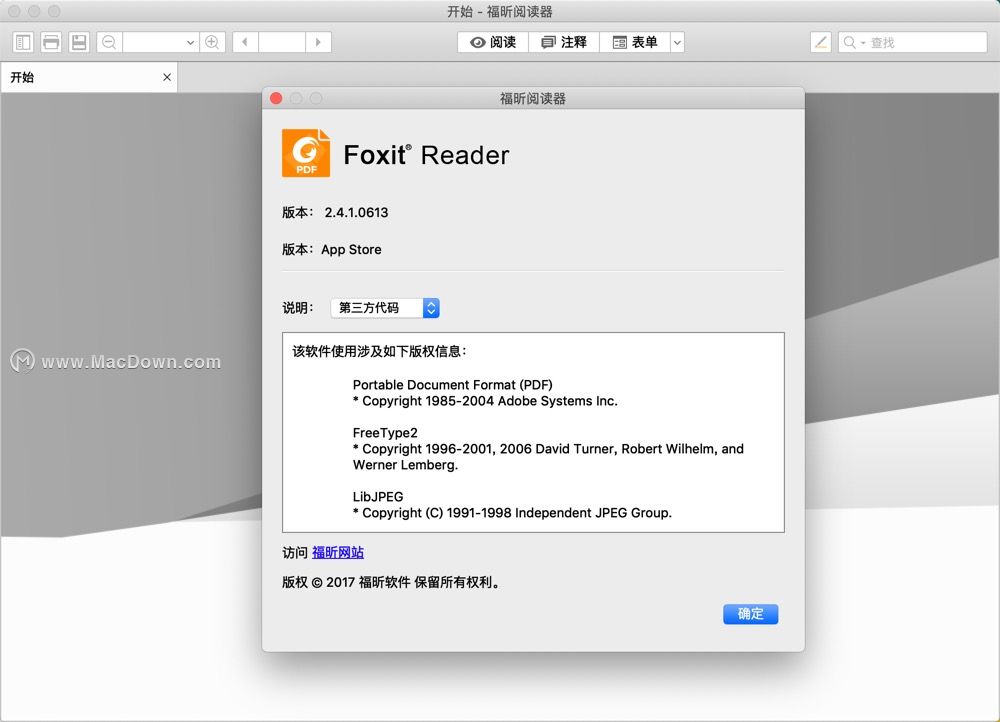Viewport: 1000px width, 722px height.
Task: Click the Print icon in toolbar
Action: 51,43
